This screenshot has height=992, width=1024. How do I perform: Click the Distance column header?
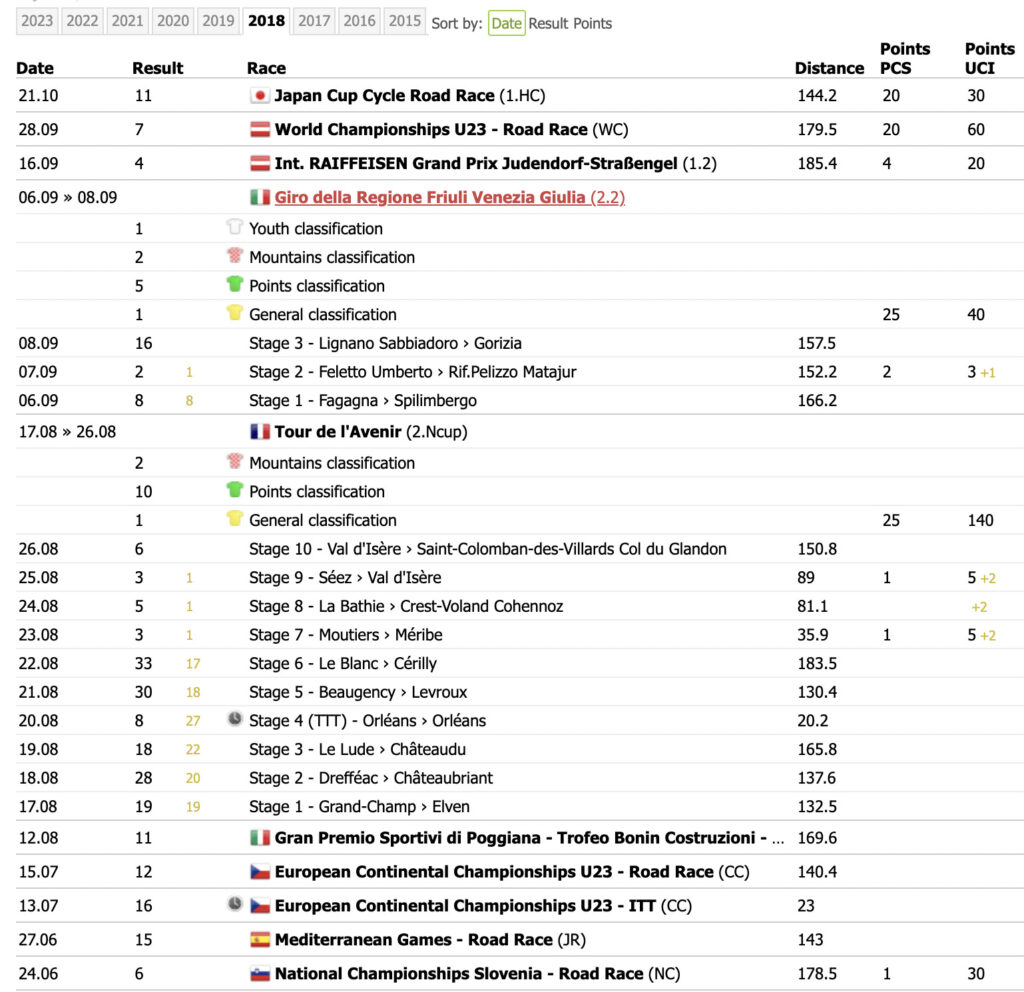[x=829, y=69]
